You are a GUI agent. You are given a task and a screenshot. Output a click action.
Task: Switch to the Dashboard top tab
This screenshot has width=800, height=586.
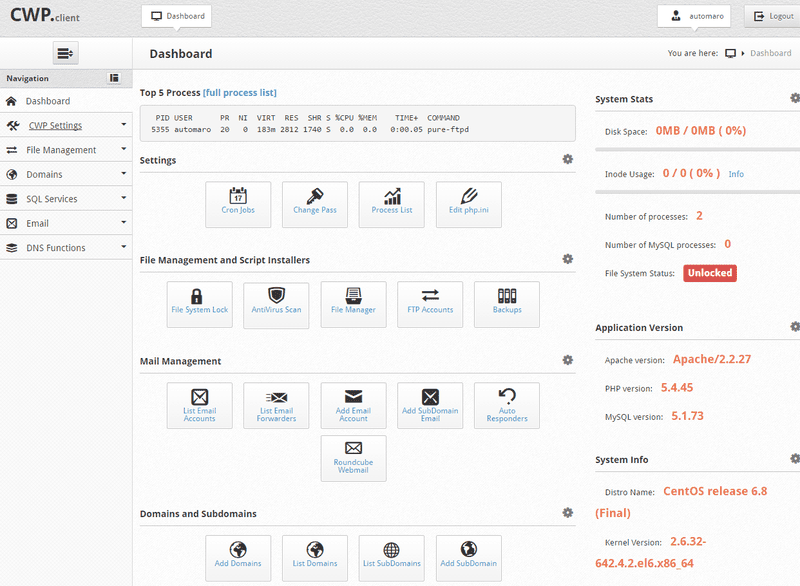[x=177, y=16]
